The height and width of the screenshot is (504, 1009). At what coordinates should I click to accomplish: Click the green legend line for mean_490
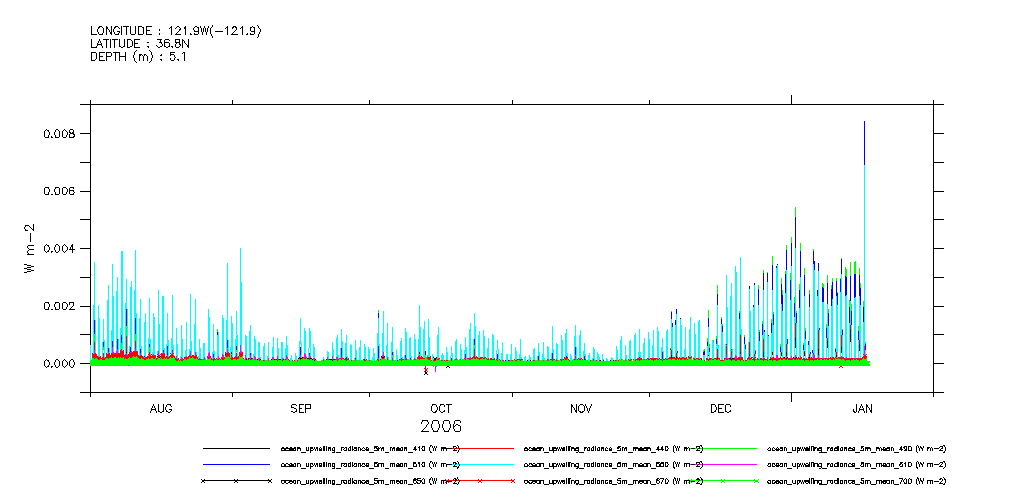coord(723,449)
